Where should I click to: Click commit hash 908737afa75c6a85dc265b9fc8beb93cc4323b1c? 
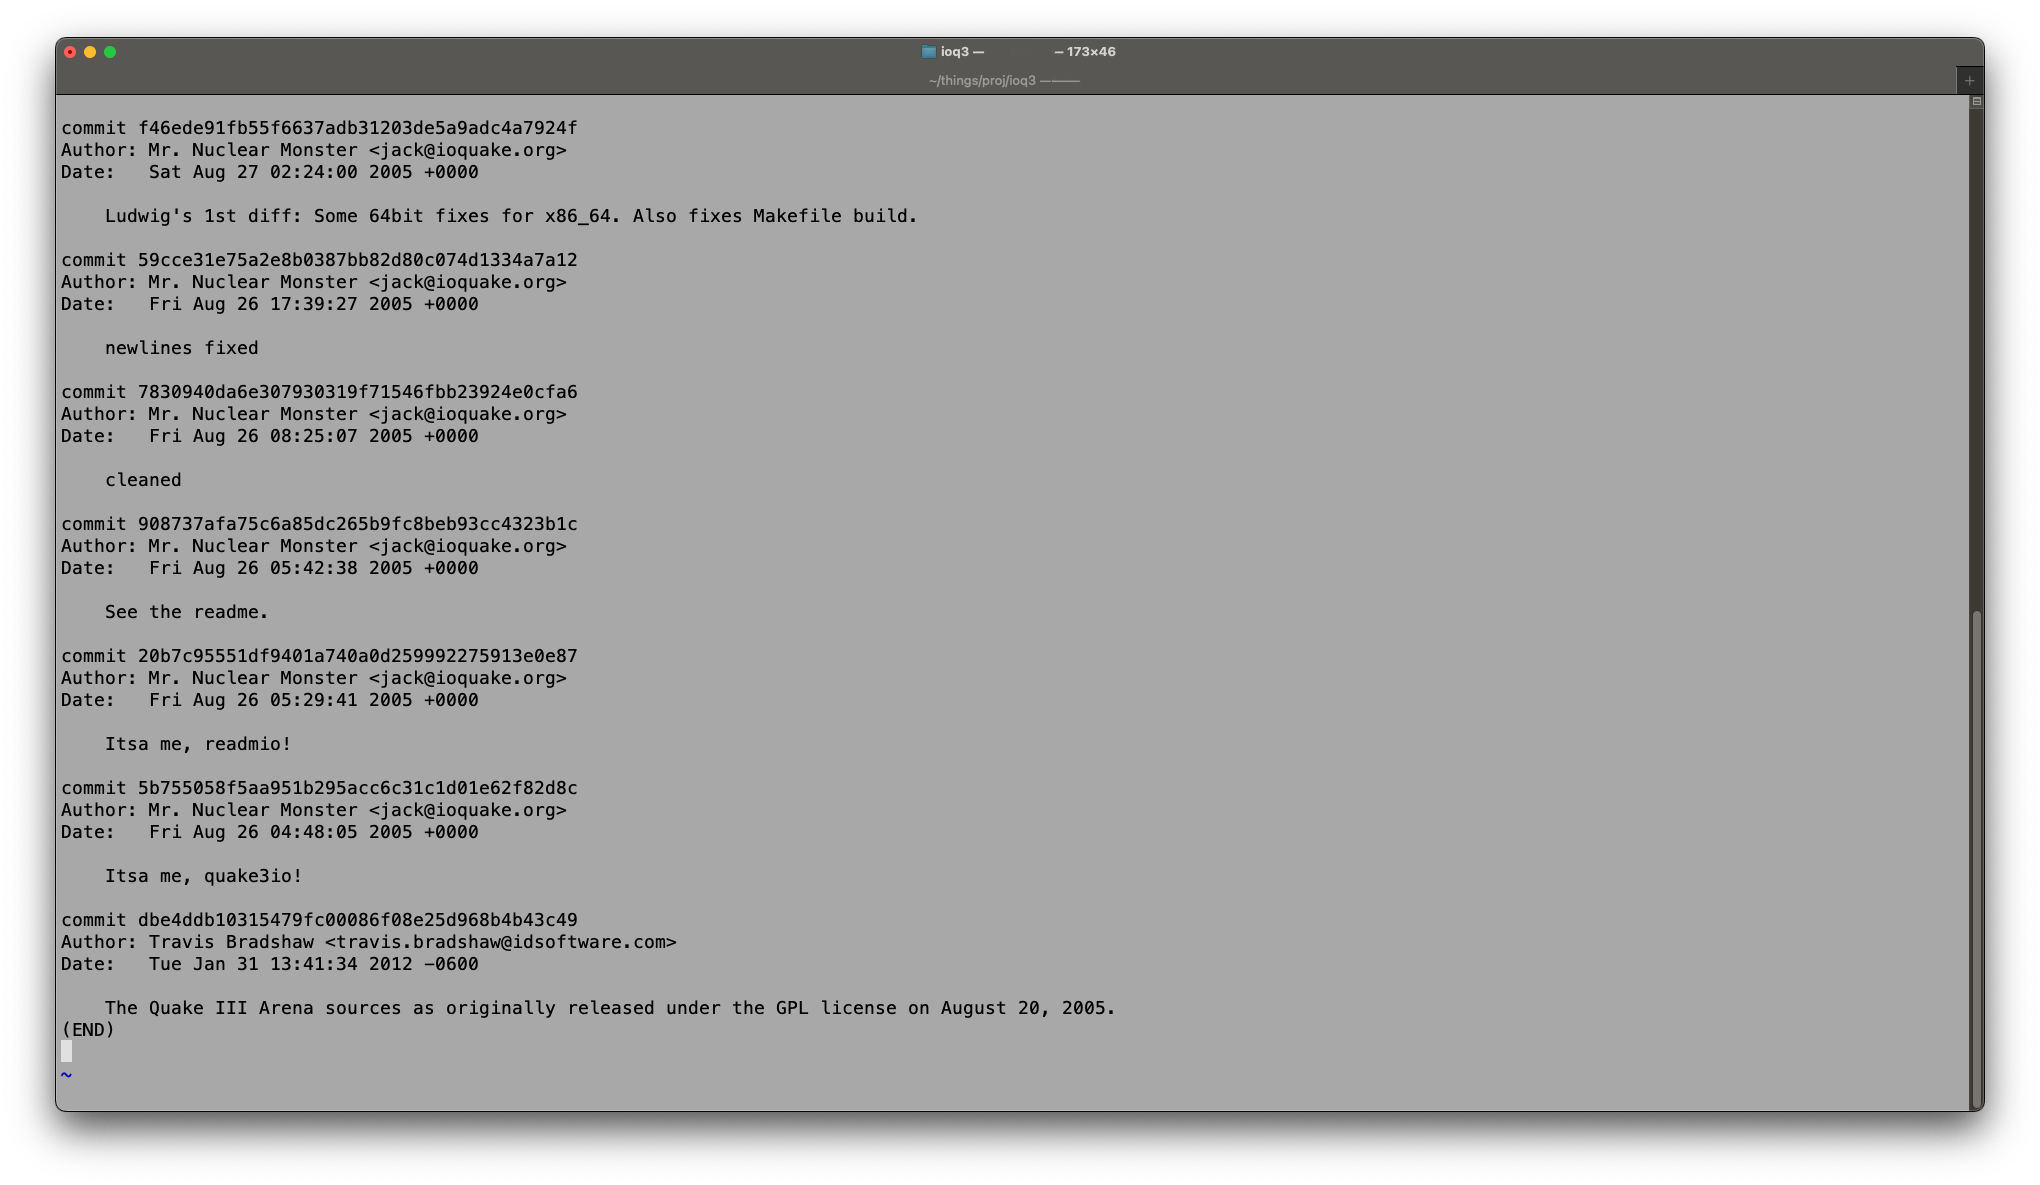tap(357, 524)
